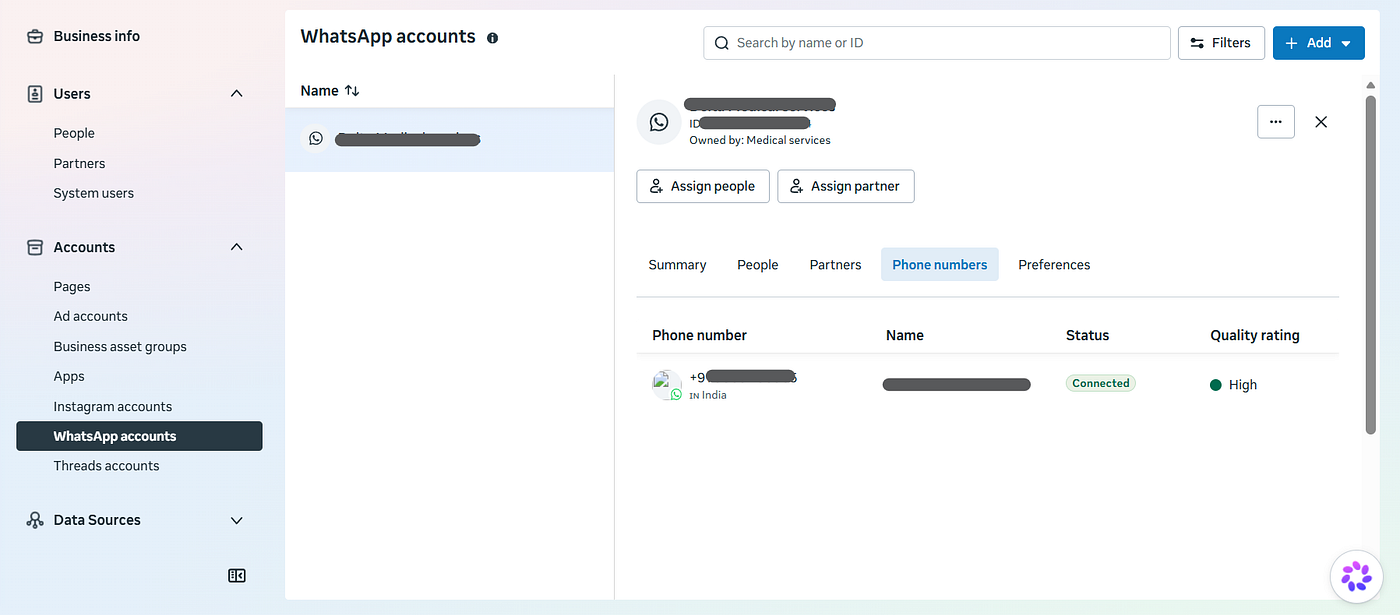Switch to the Partners tab
The height and width of the screenshot is (615, 1400).
(x=835, y=265)
